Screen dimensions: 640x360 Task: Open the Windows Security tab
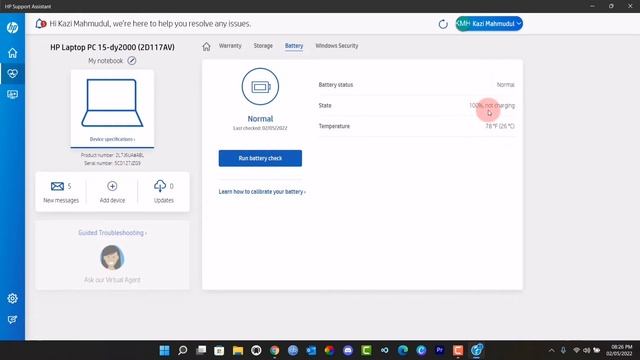tap(337, 46)
